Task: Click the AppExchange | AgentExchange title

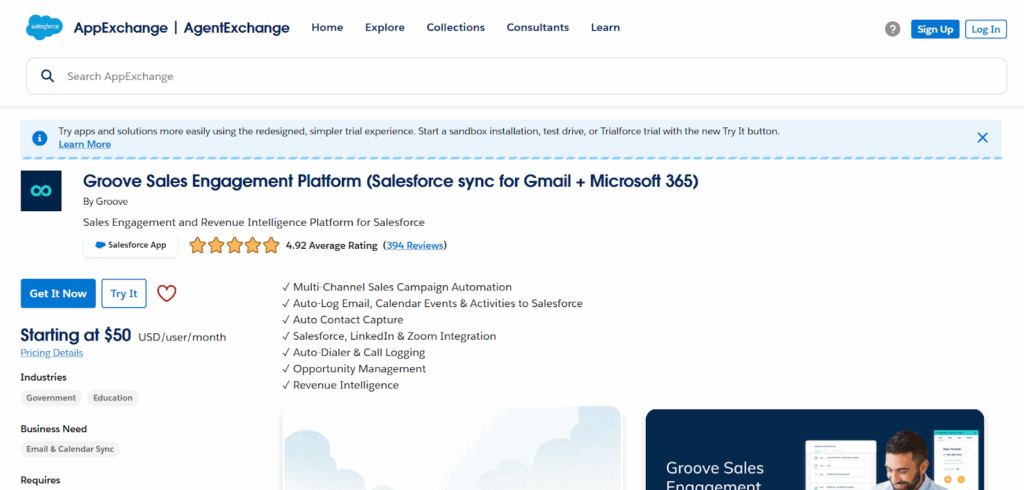Action: [x=182, y=28]
